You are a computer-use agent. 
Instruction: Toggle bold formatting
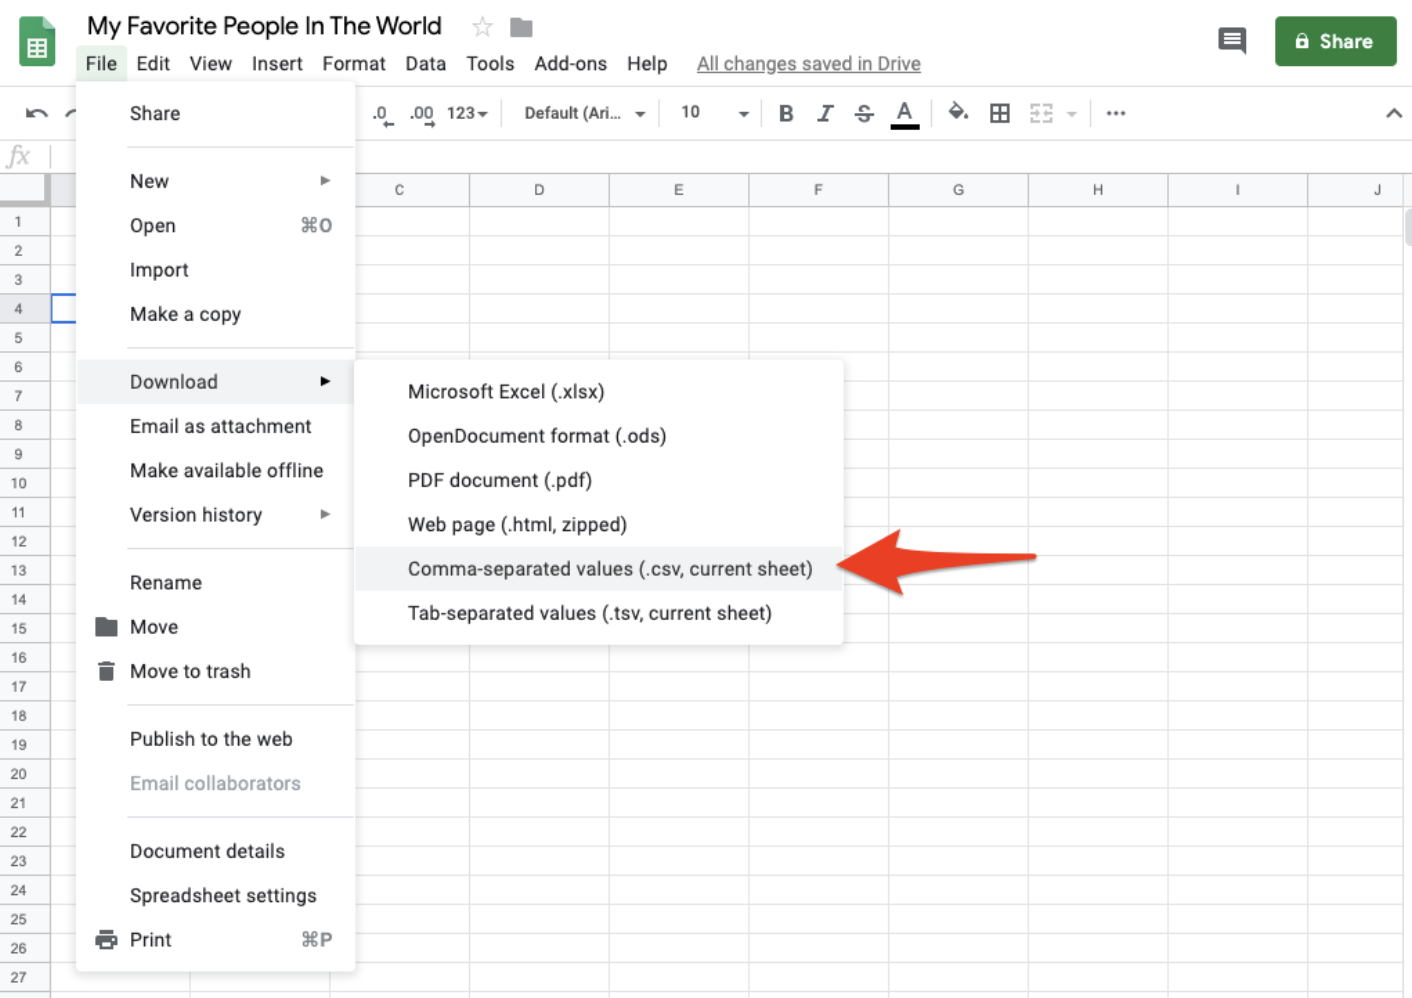[x=786, y=113]
